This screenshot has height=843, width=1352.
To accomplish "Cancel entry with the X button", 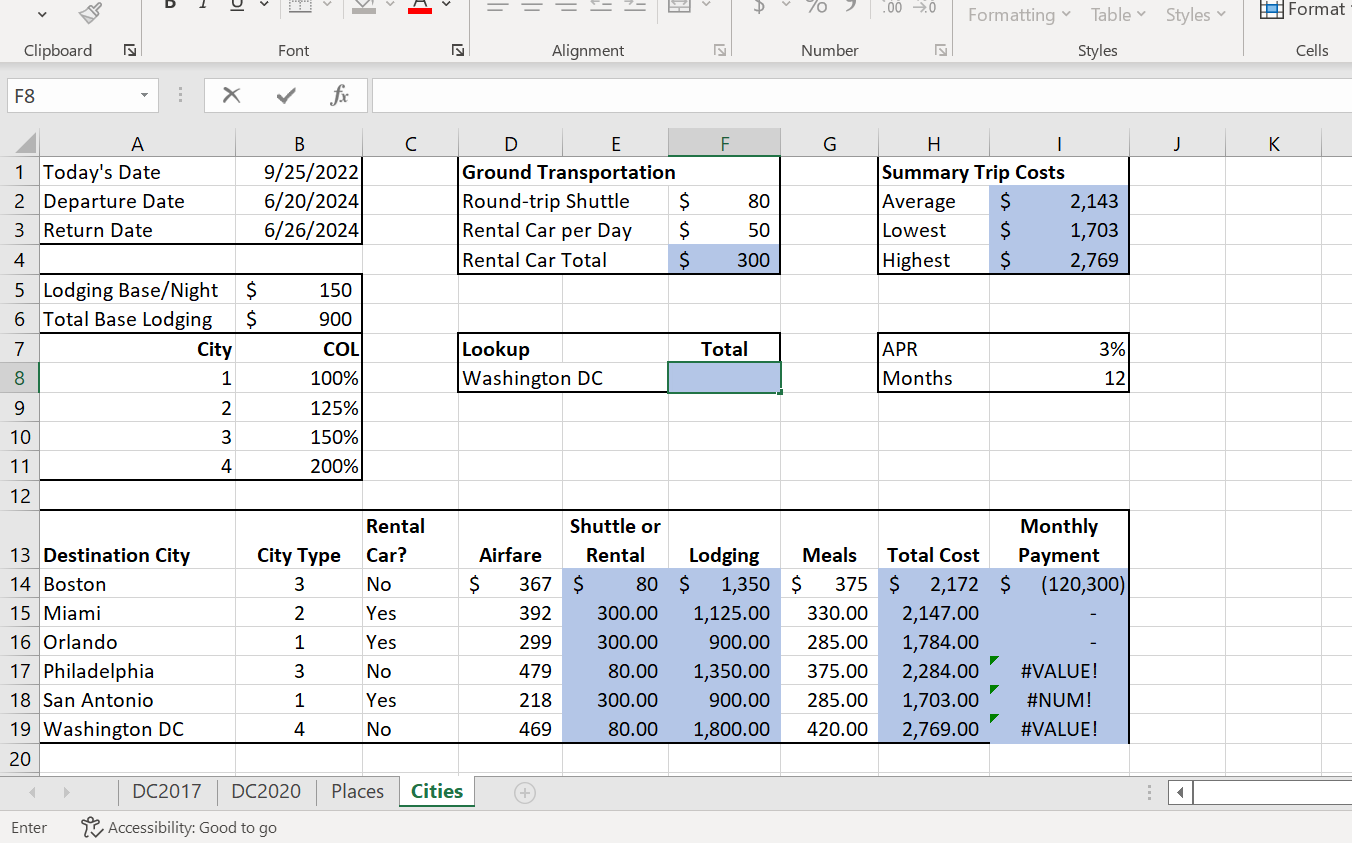I will point(231,95).
